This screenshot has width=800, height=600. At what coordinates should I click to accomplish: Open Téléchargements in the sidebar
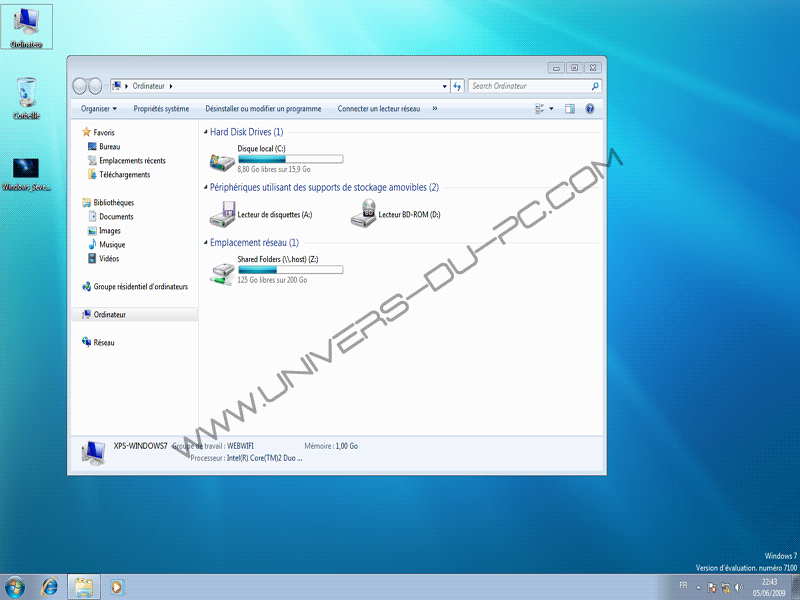pyautogui.click(x=119, y=174)
